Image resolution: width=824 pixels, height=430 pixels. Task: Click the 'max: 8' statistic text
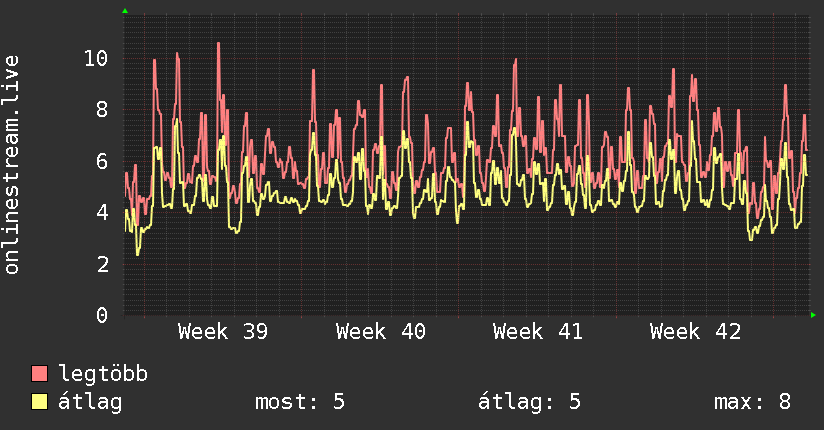753,402
